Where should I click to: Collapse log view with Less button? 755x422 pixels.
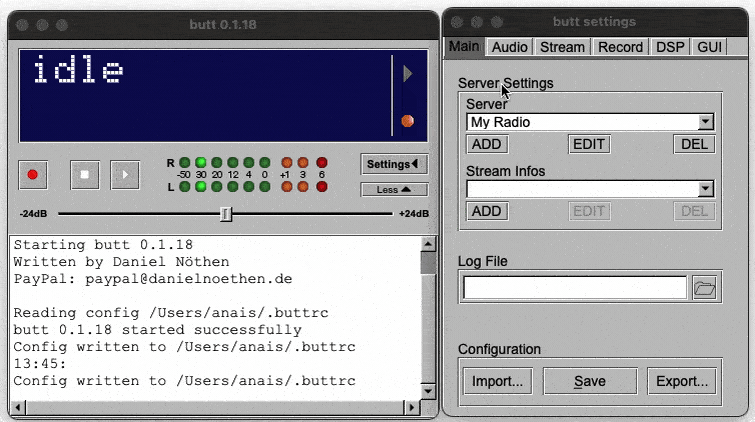pyautogui.click(x=394, y=190)
